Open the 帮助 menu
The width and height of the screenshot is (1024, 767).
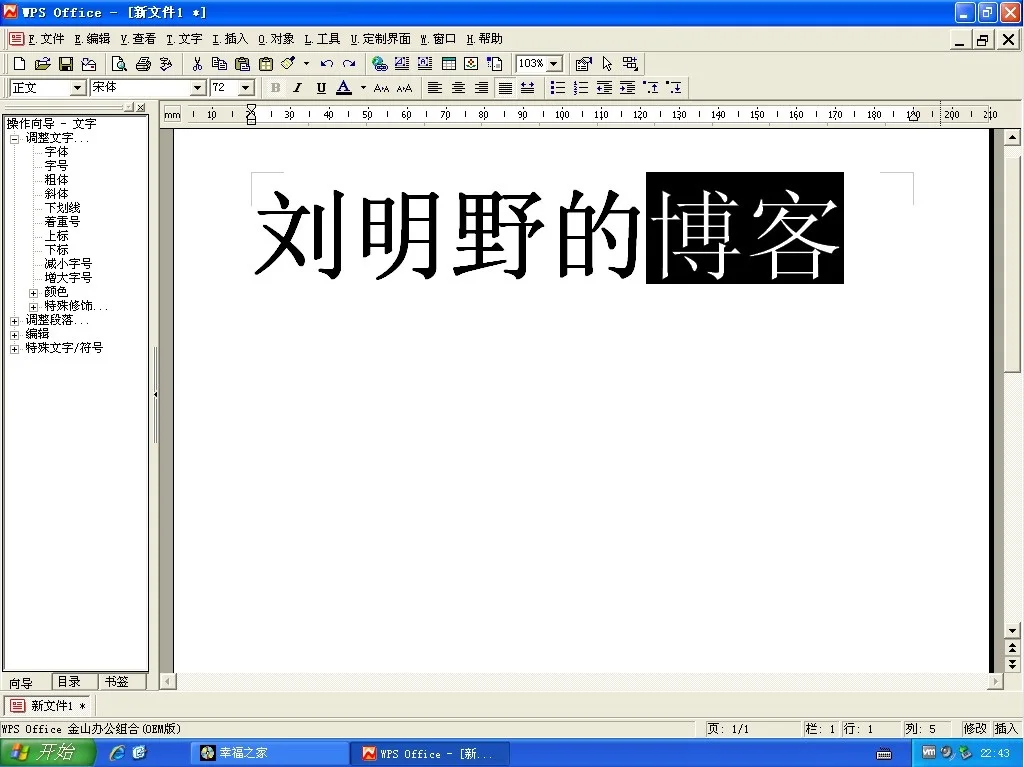485,39
